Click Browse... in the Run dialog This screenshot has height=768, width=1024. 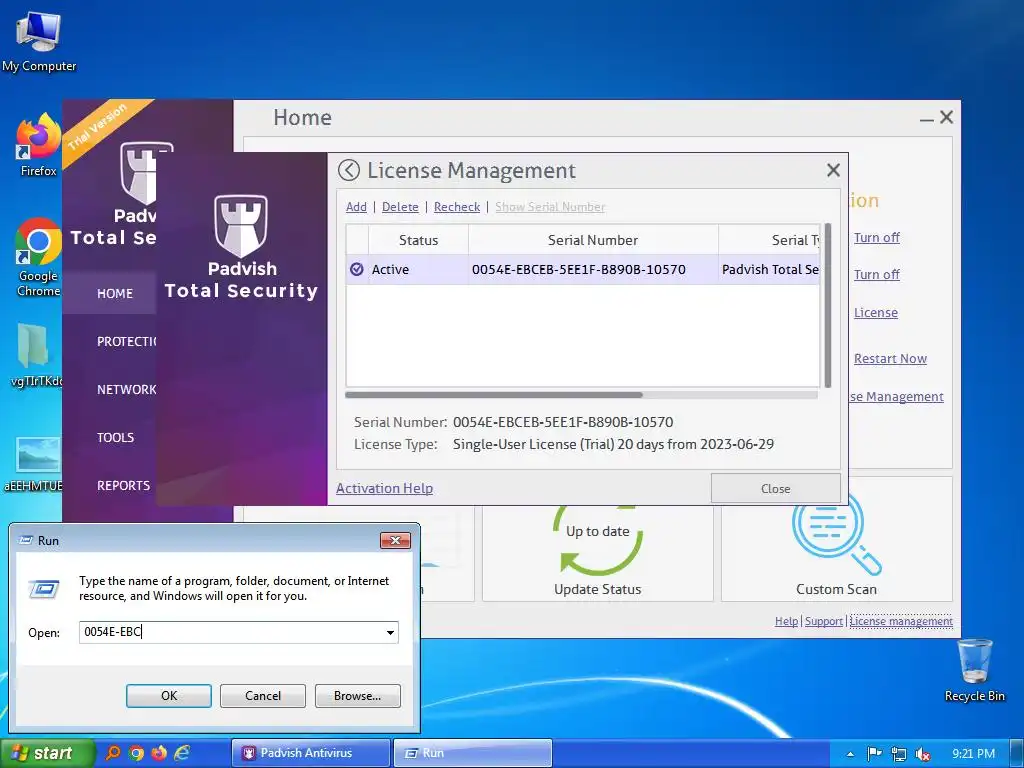[x=357, y=696]
